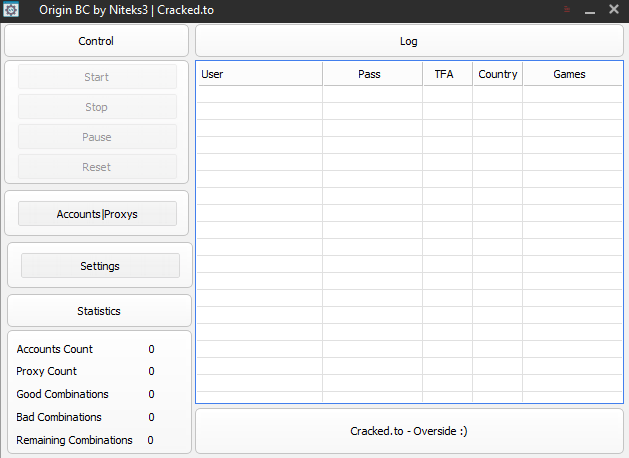Viewport: 629px width, 458px height.
Task: Click the Proxy Count label
Action: [x=46, y=371]
